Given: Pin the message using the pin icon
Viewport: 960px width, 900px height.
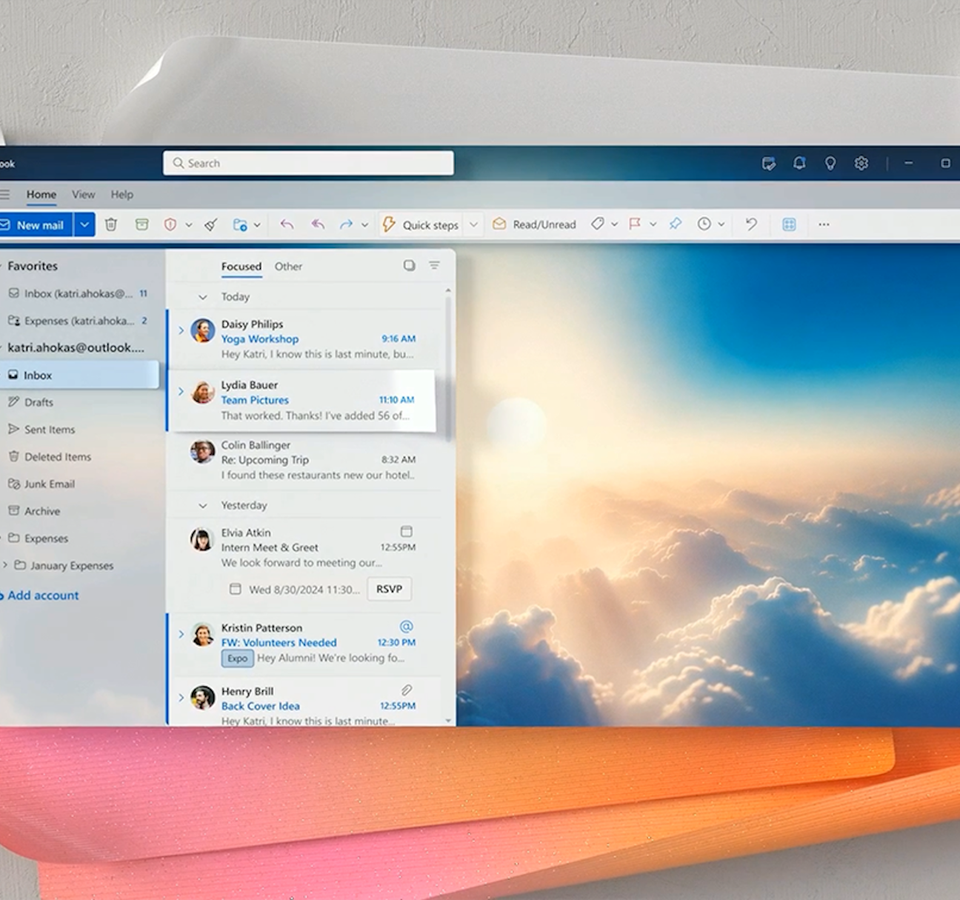Looking at the screenshot, I should tap(675, 224).
